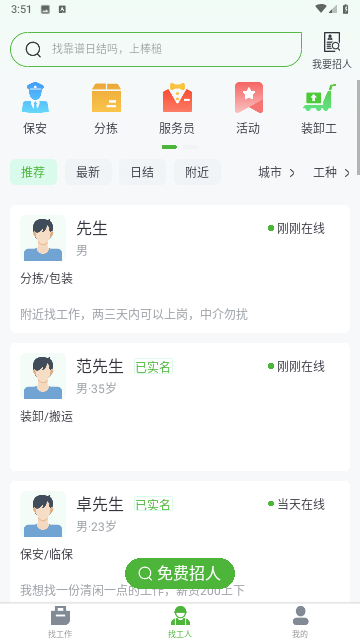Tap the green 免费招人 button
The width and height of the screenshot is (360, 640).
[x=180, y=573]
